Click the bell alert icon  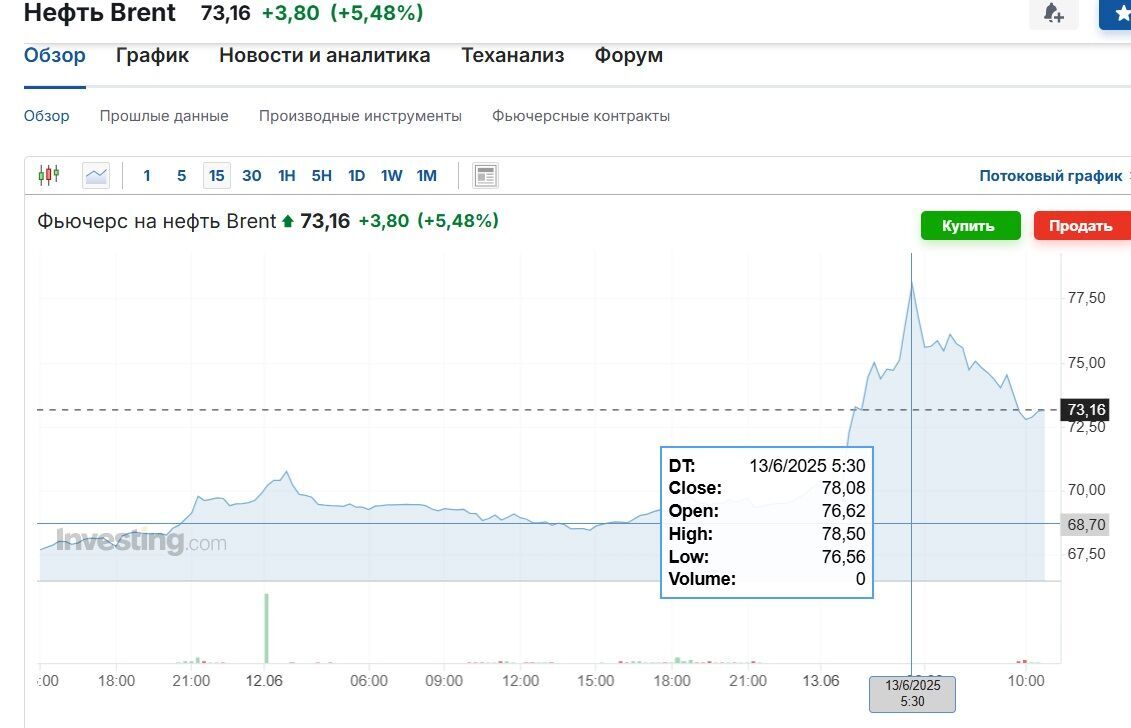tap(1053, 13)
